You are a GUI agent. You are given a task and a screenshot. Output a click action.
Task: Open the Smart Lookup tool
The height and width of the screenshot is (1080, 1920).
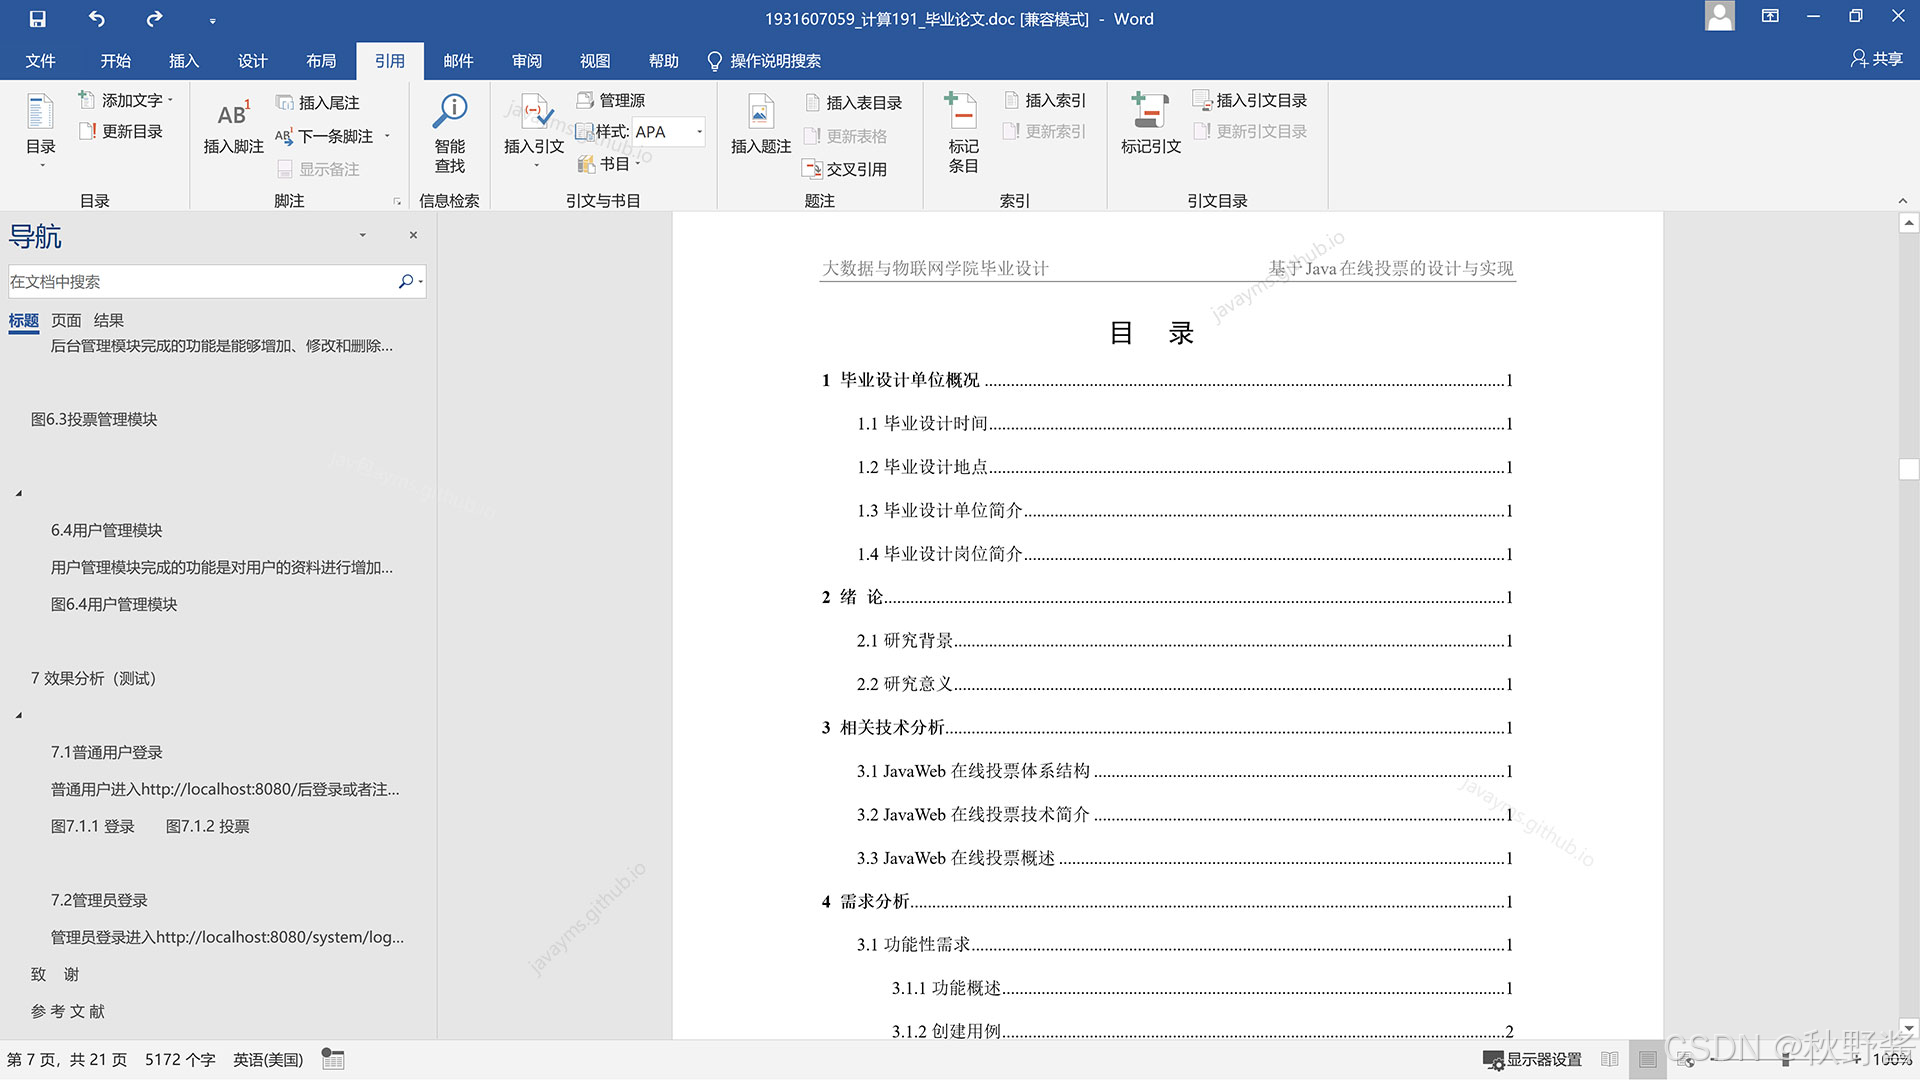449,112
